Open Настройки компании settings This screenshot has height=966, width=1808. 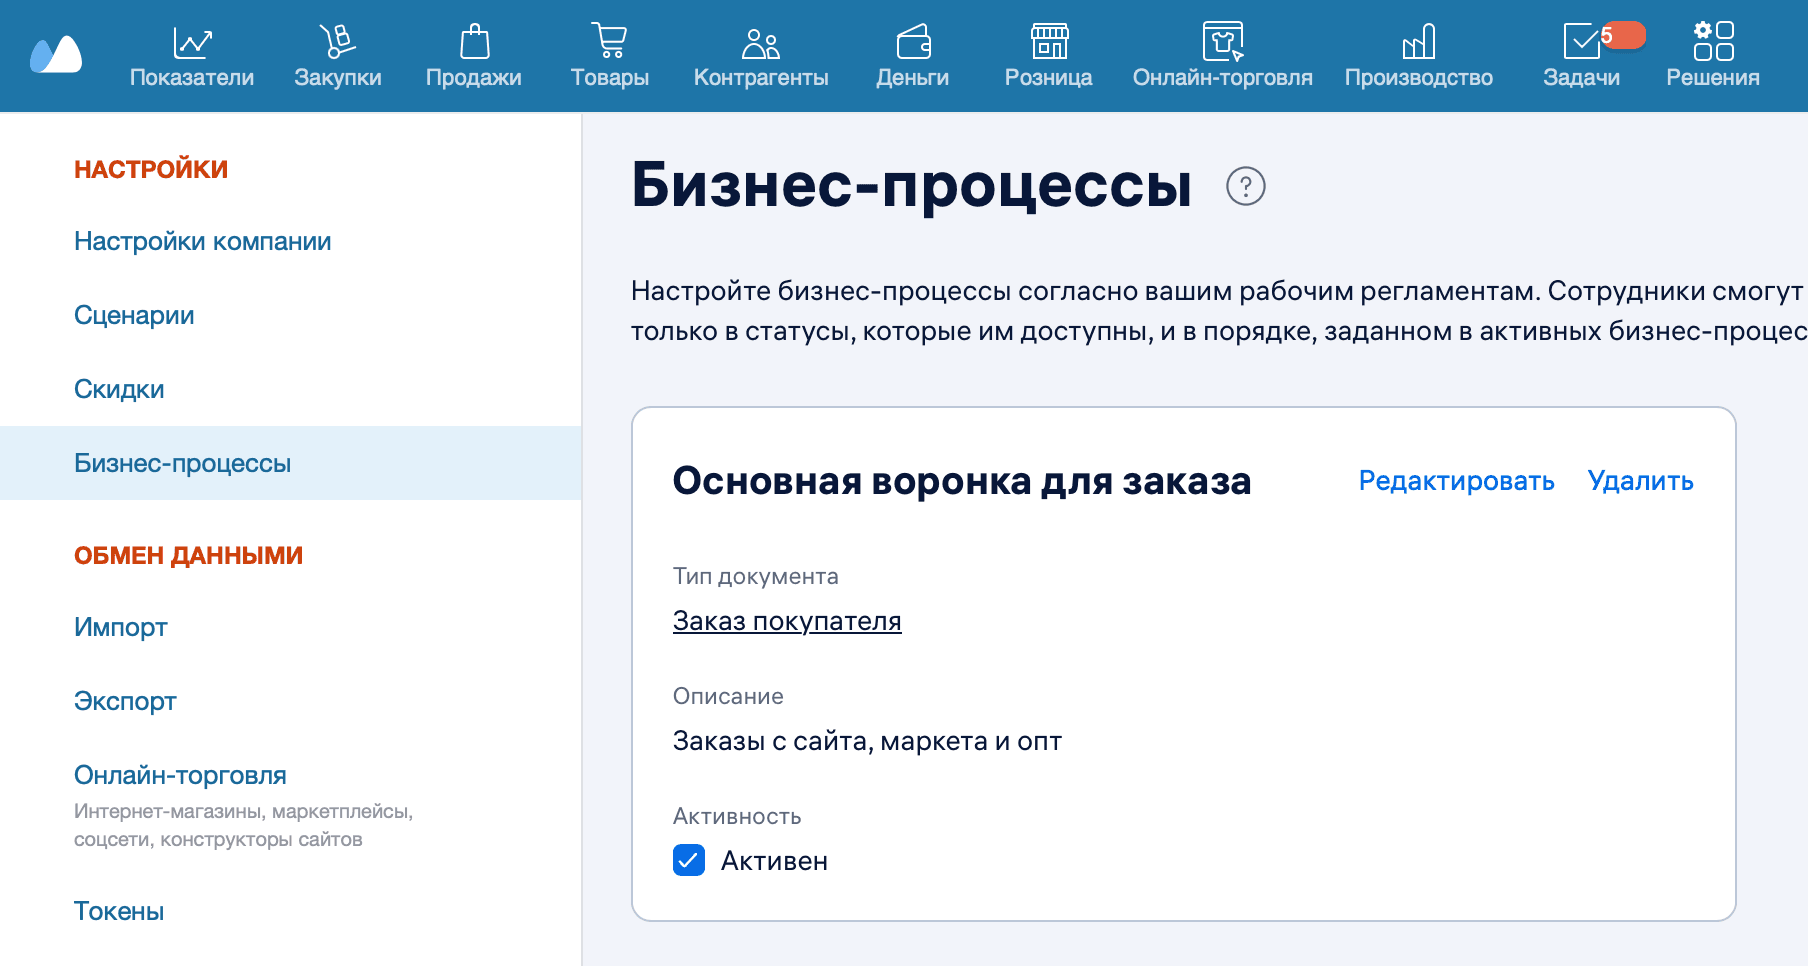click(x=202, y=241)
